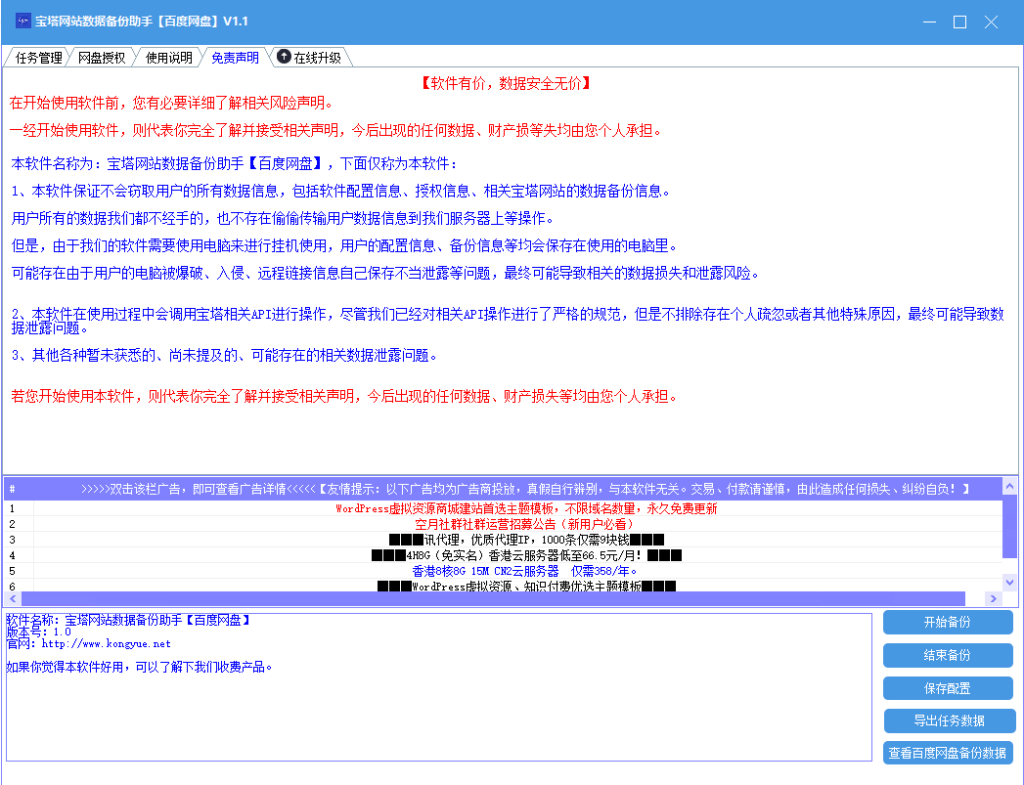This screenshot has width=1024, height=785.
Task: Click the horizontal scrollbar thumb under the ads
Action: point(493,598)
